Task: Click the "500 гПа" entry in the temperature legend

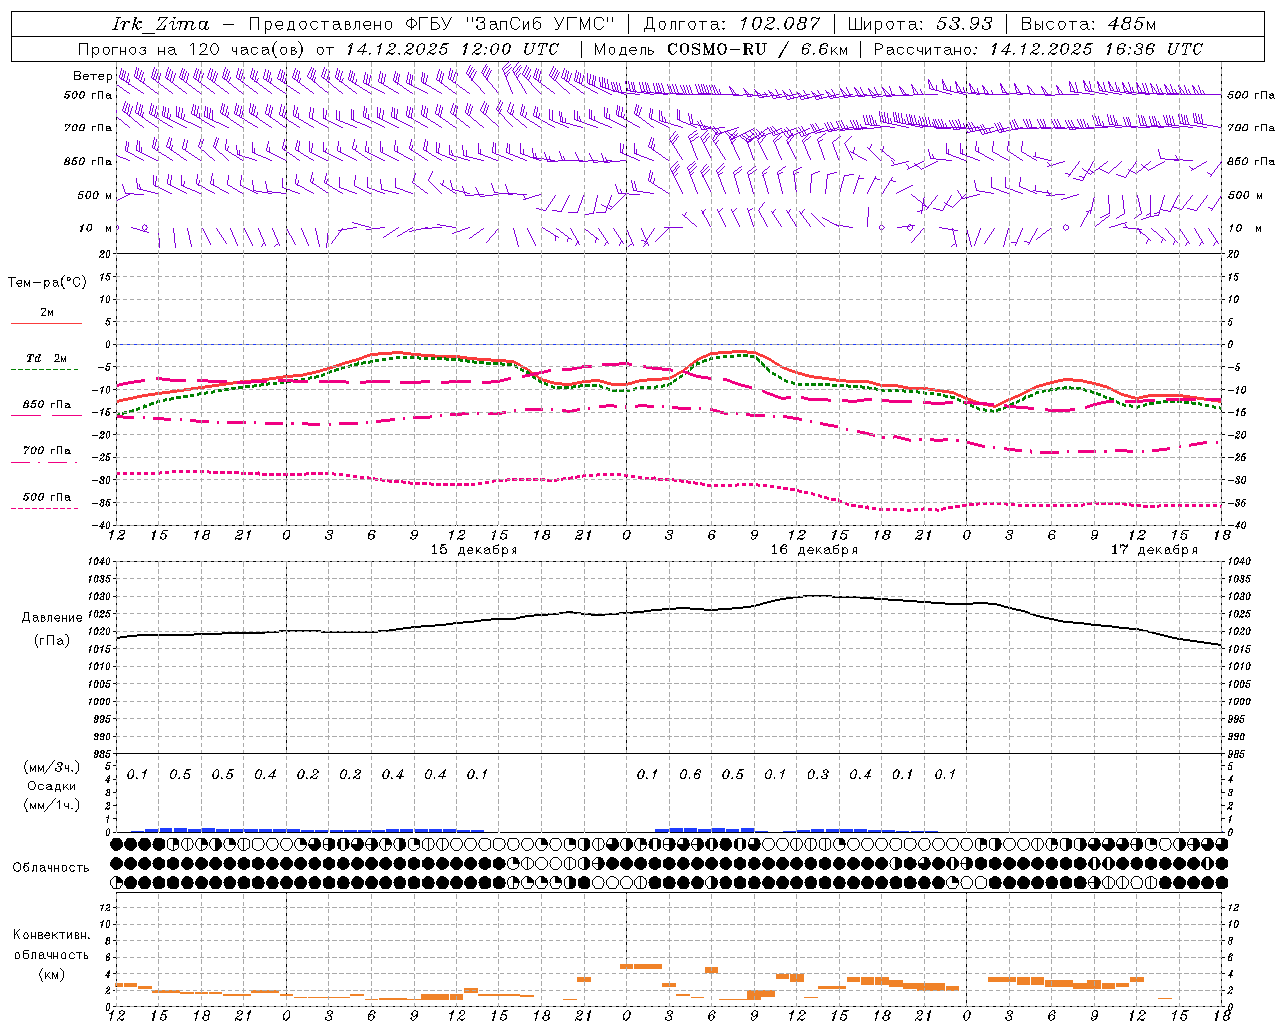Action: tap(46, 497)
